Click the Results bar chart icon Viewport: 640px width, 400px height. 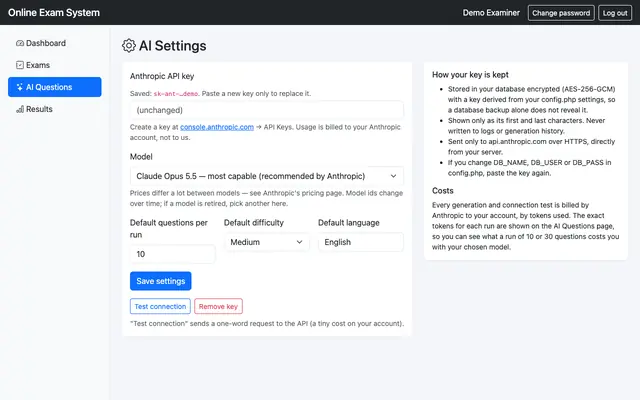pyautogui.click(x=20, y=109)
